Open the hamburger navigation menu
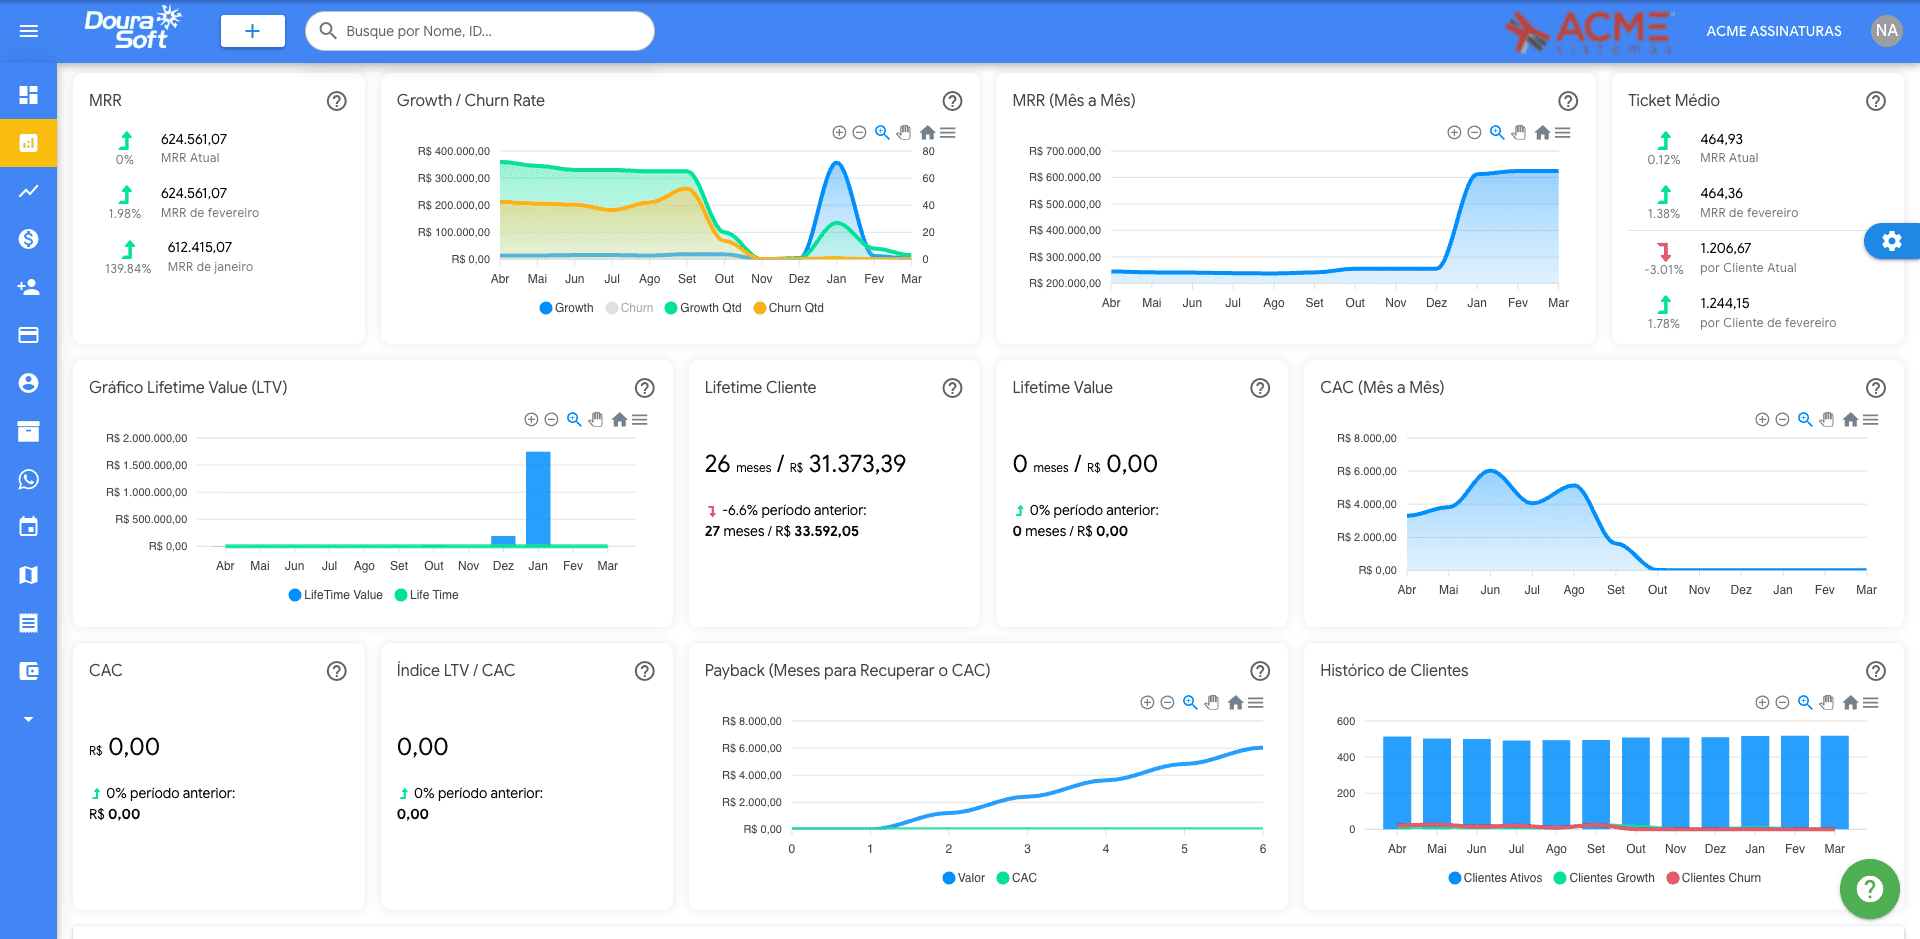 coord(29,31)
